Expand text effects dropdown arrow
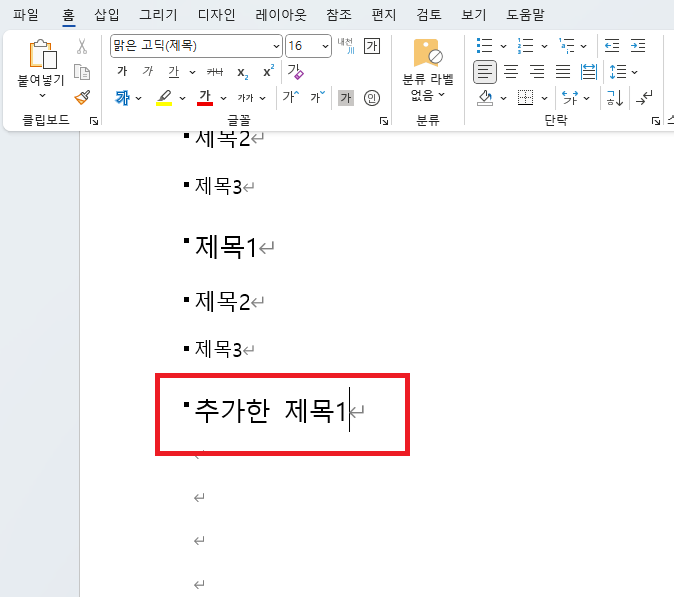 tap(138, 98)
